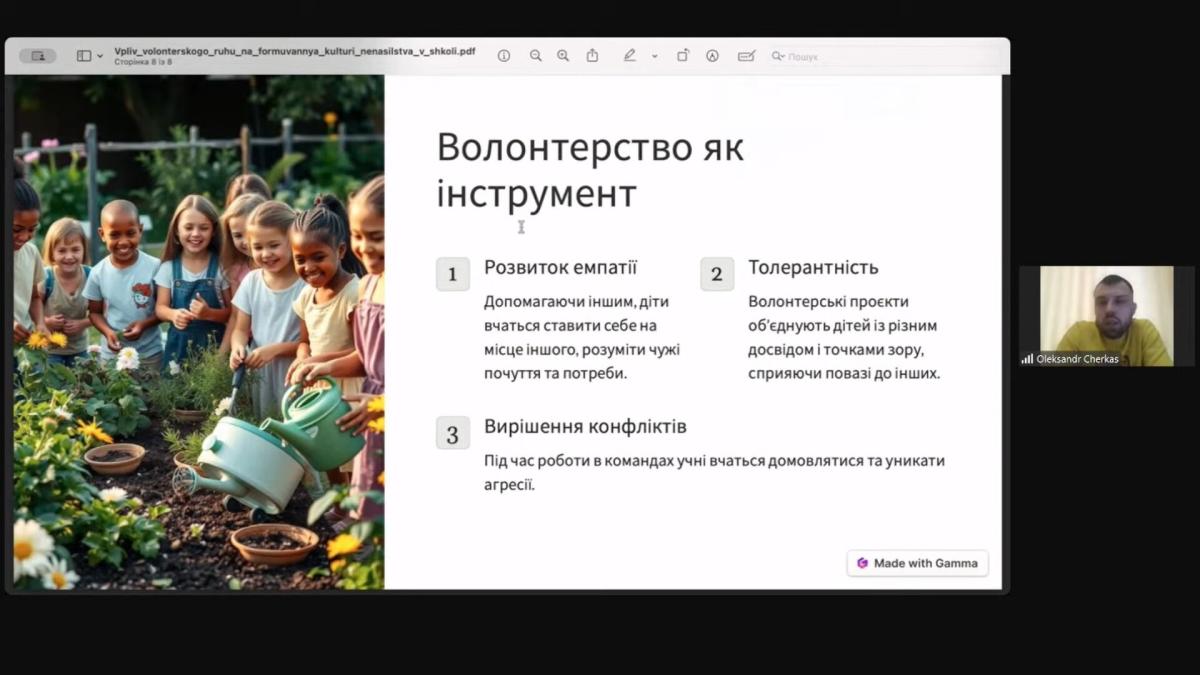The image size is (1200, 675).
Task: Click the sidebar view toggle icon
Action: [x=84, y=56]
